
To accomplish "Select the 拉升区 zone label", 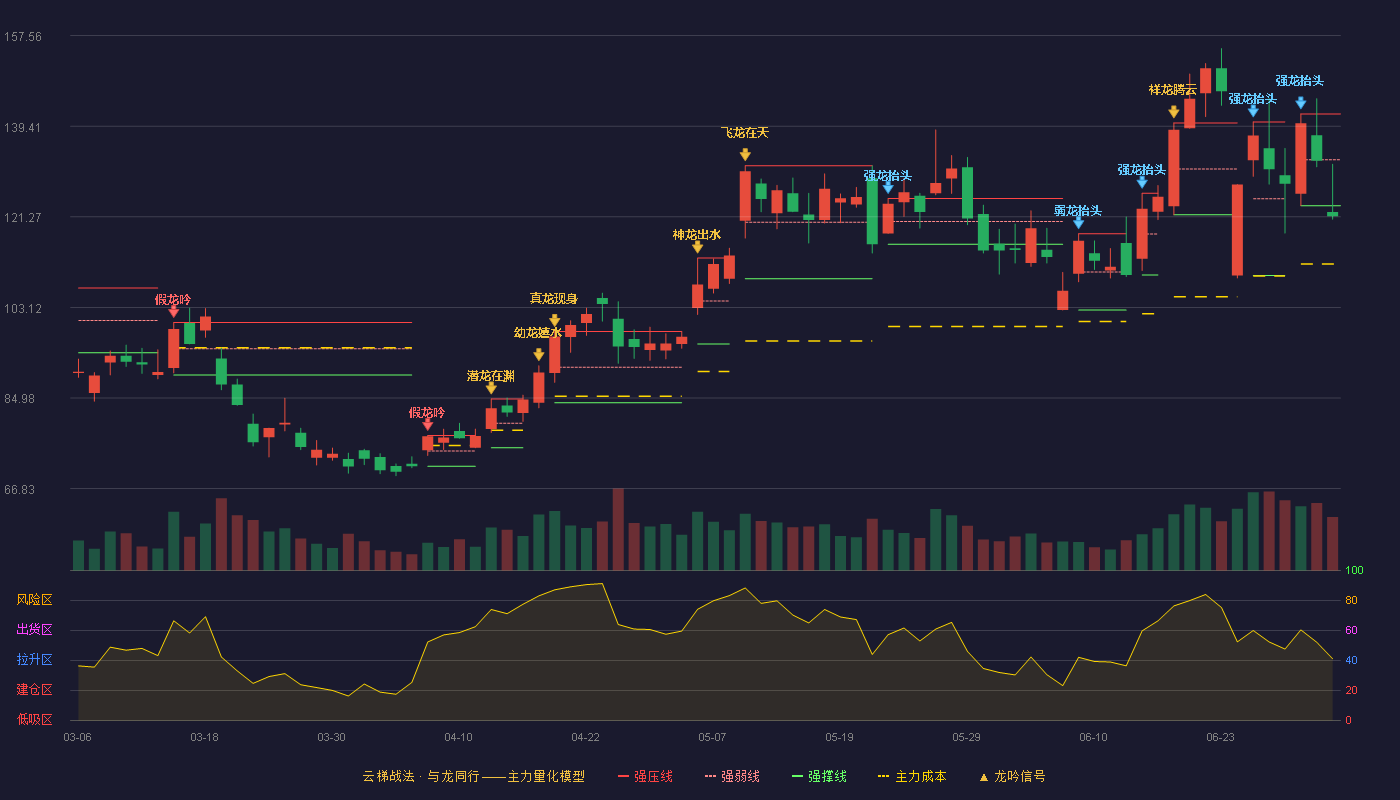I will pyautogui.click(x=35, y=660).
